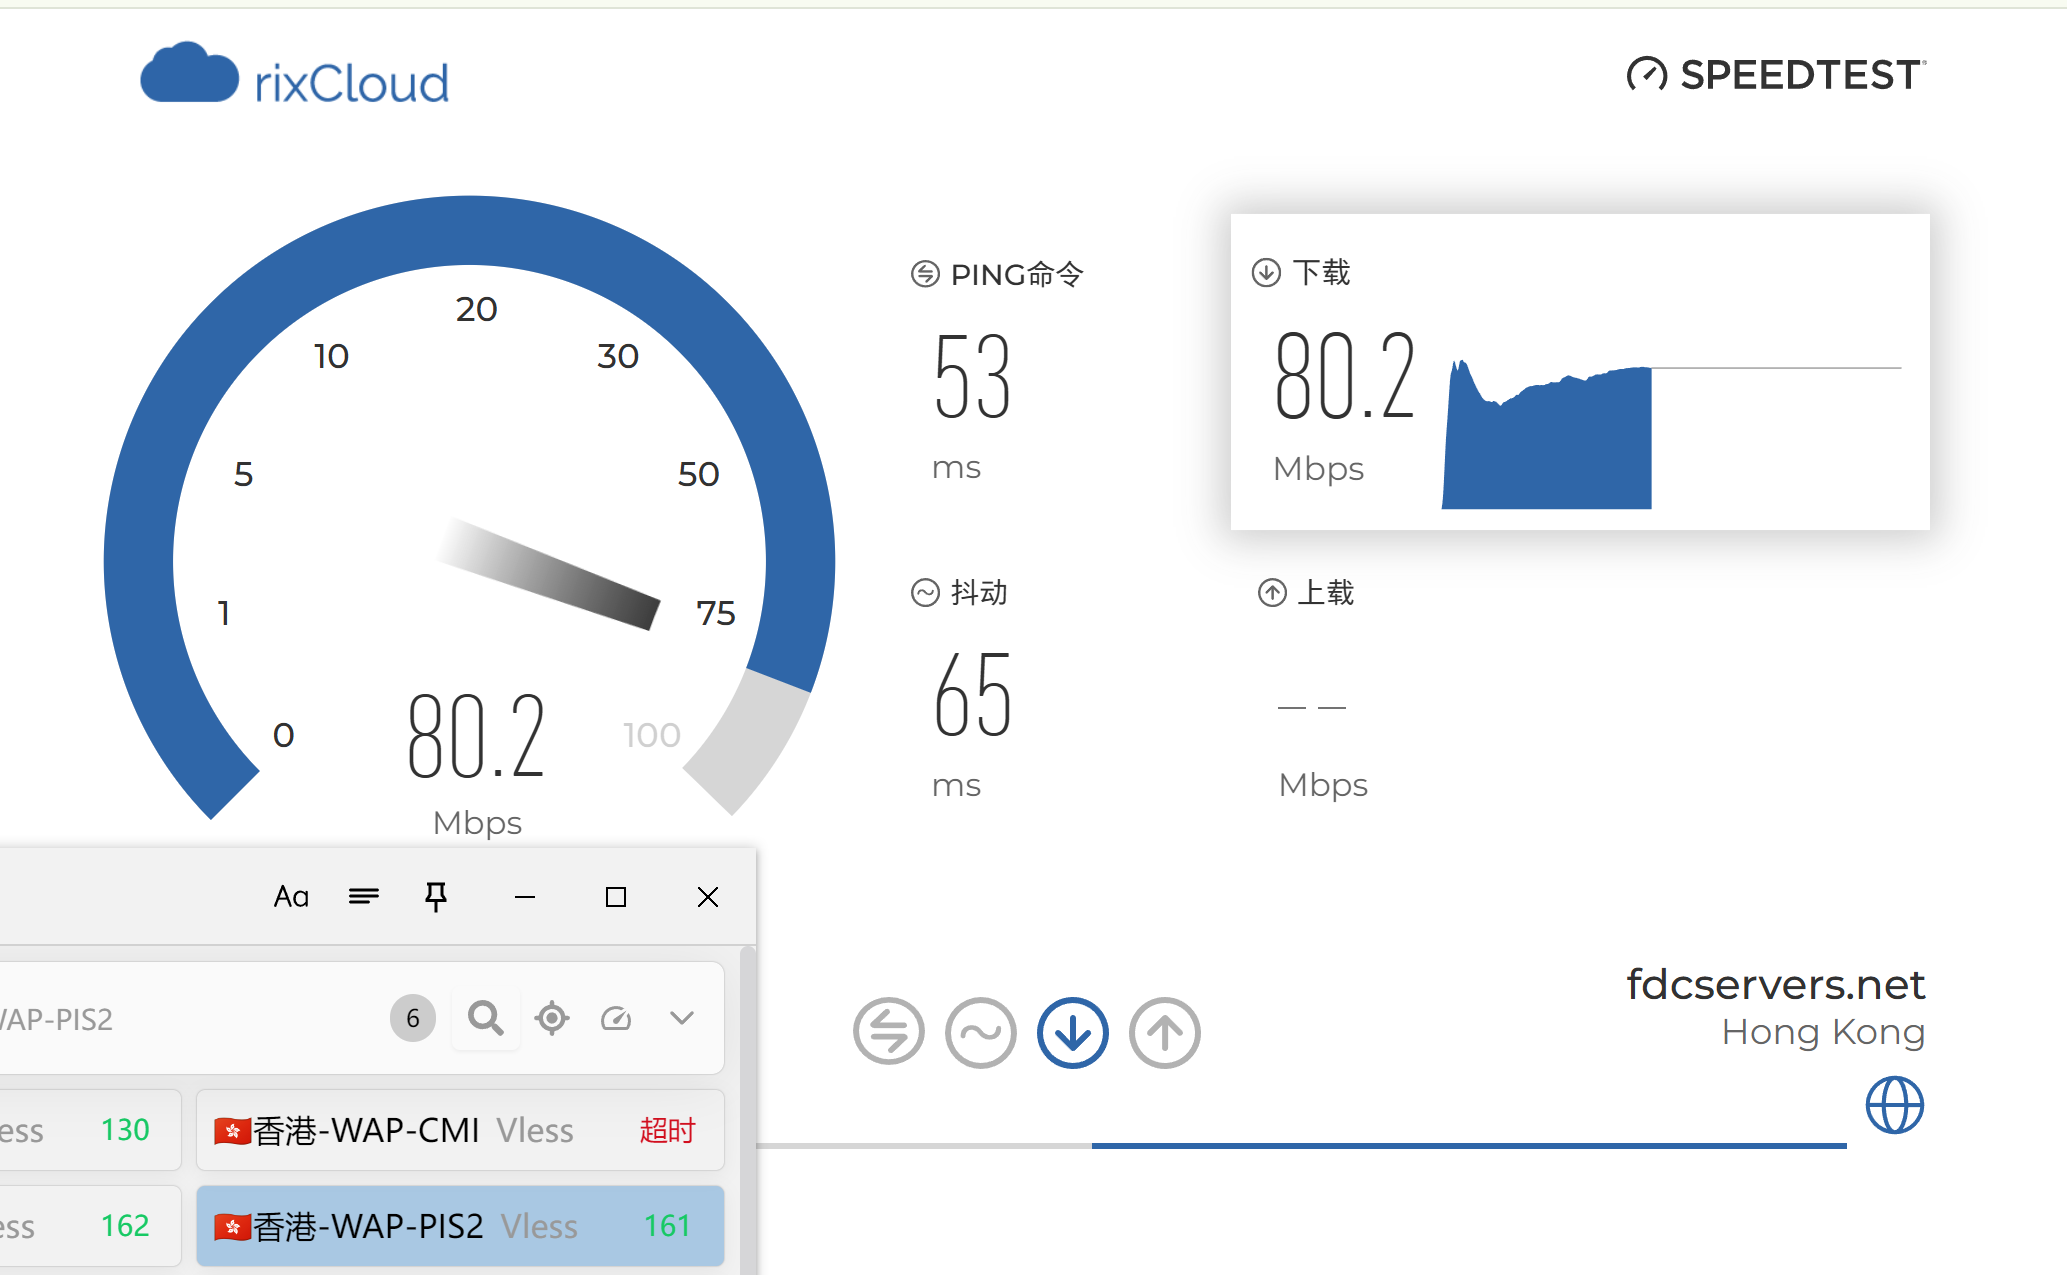The width and height of the screenshot is (2067, 1275).
Task: Click the test progress bar
Action: (1300, 1146)
